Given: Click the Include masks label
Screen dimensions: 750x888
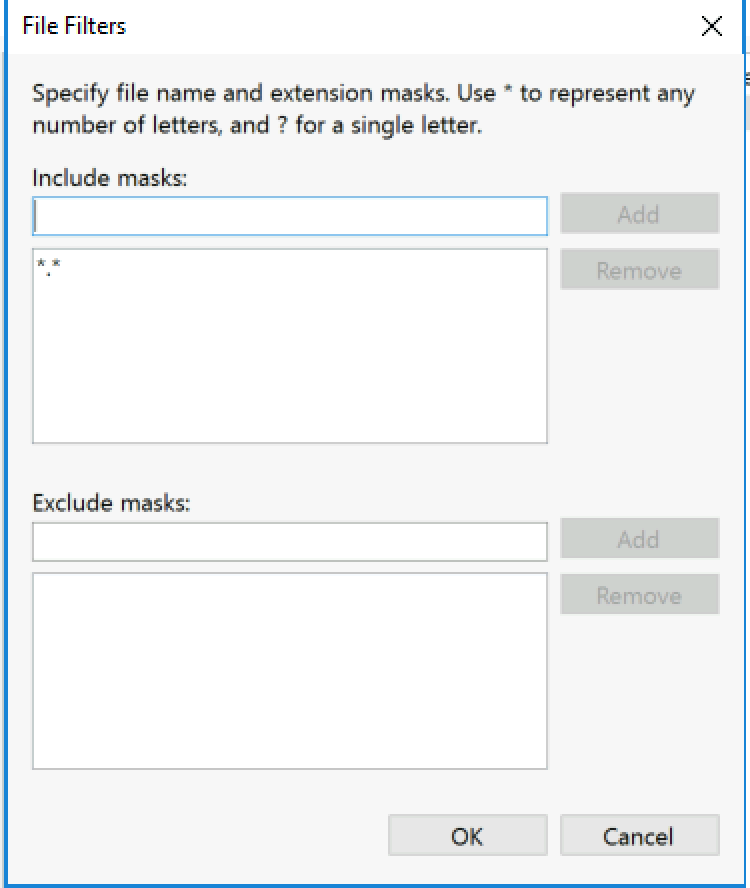Looking at the screenshot, I should (109, 178).
